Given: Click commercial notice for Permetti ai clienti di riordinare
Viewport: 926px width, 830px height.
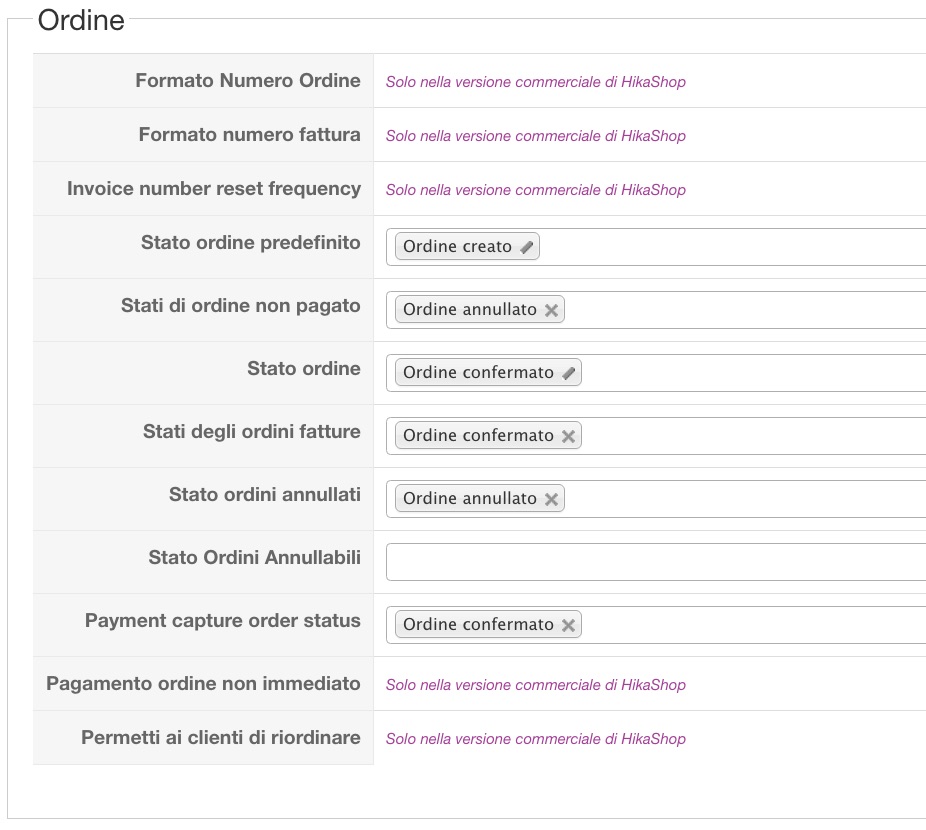Looking at the screenshot, I should point(536,739).
